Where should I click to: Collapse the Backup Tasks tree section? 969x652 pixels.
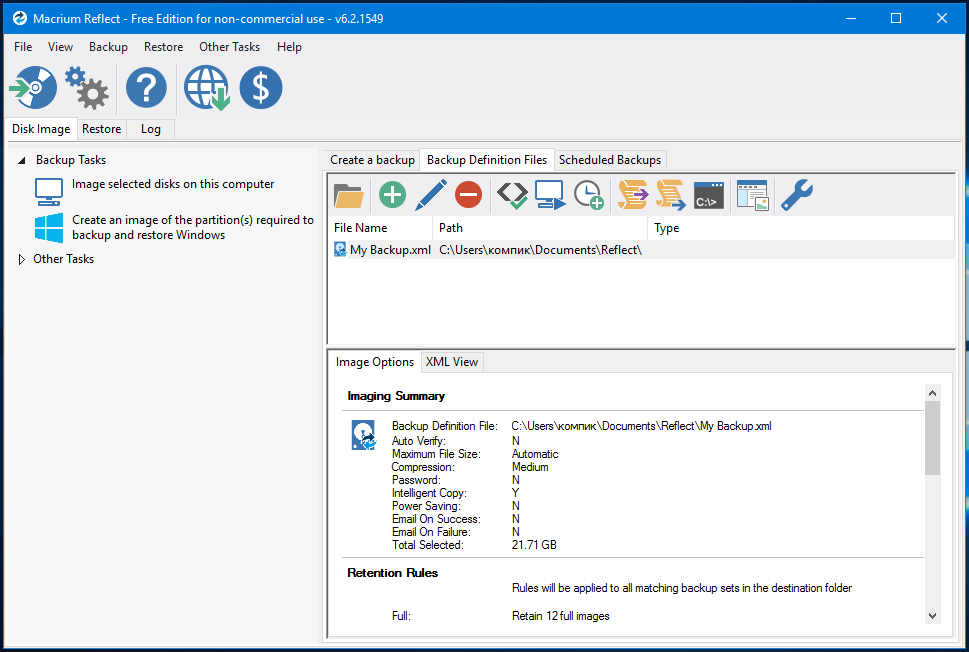[x=22, y=161]
